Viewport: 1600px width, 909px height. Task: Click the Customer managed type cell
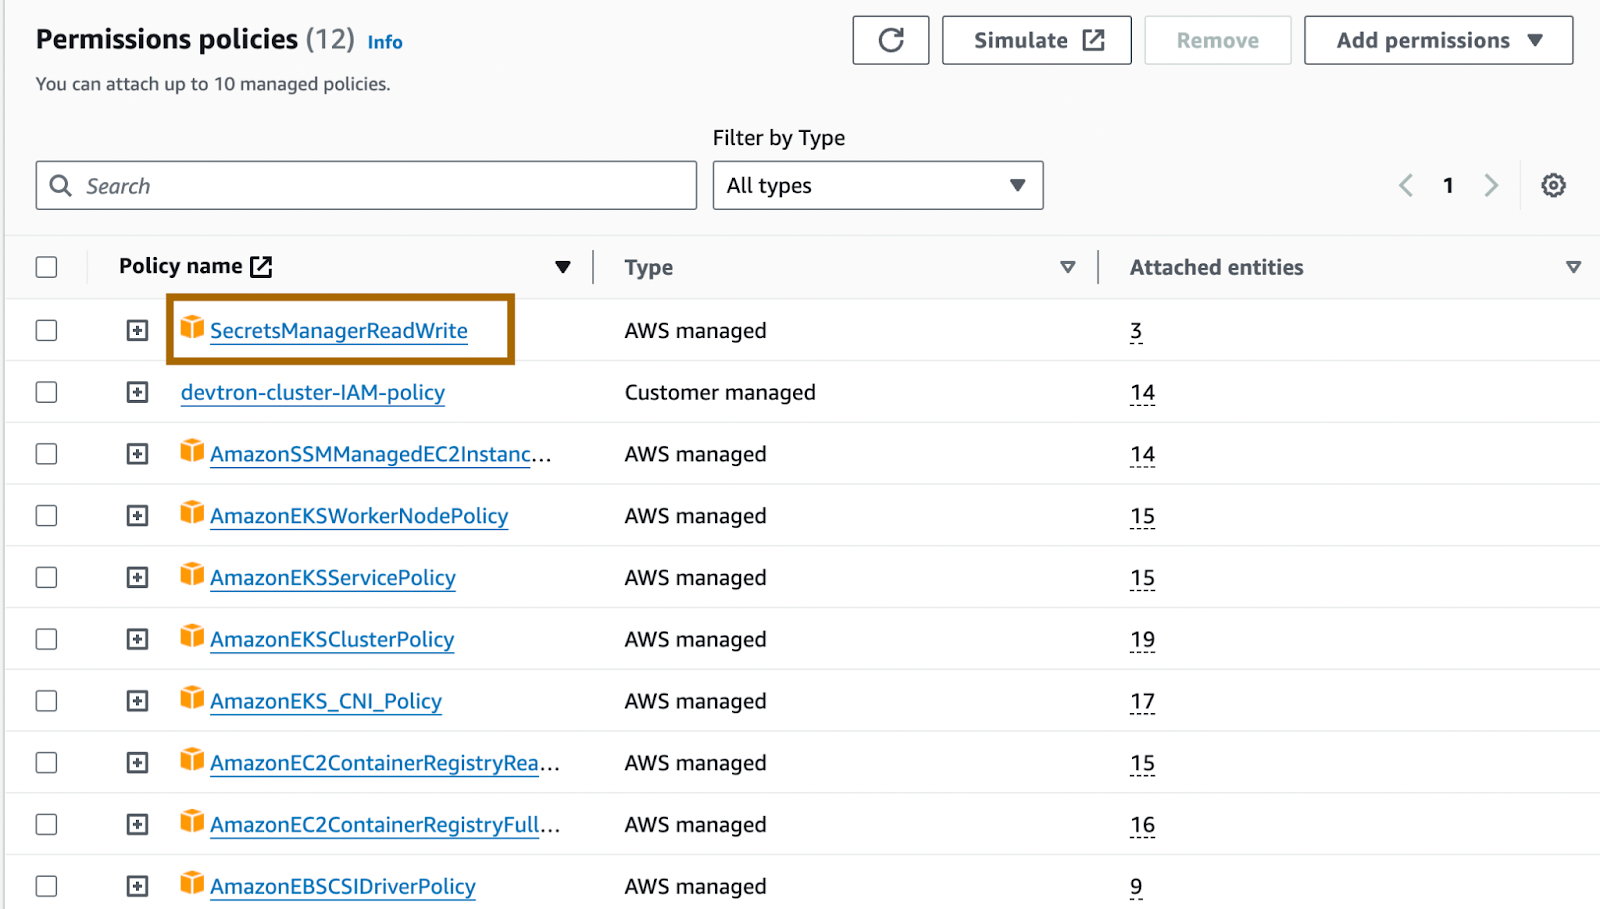tap(720, 392)
